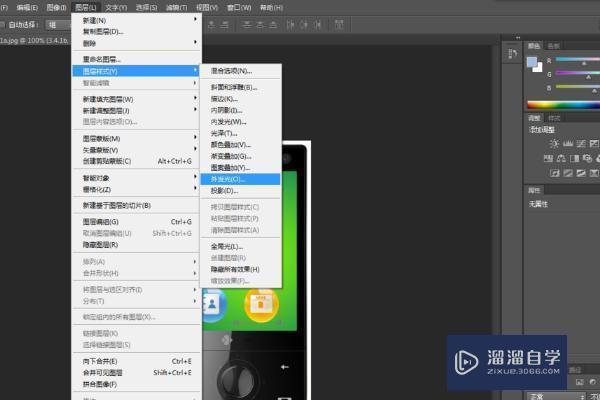Switch to the 色板 swatches tab
This screenshot has height=400, width=600.
[553, 46]
